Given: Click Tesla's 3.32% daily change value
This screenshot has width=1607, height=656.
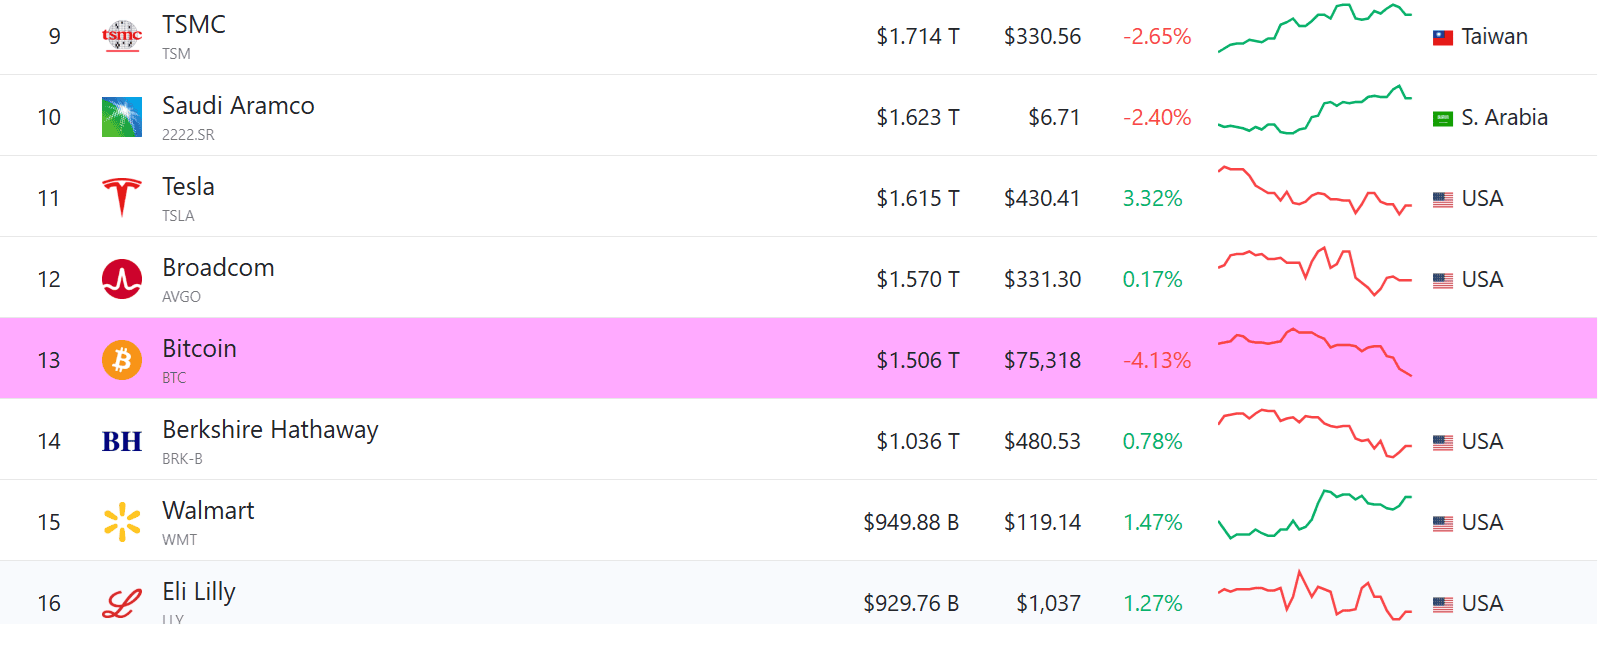Looking at the screenshot, I should (x=1152, y=198).
